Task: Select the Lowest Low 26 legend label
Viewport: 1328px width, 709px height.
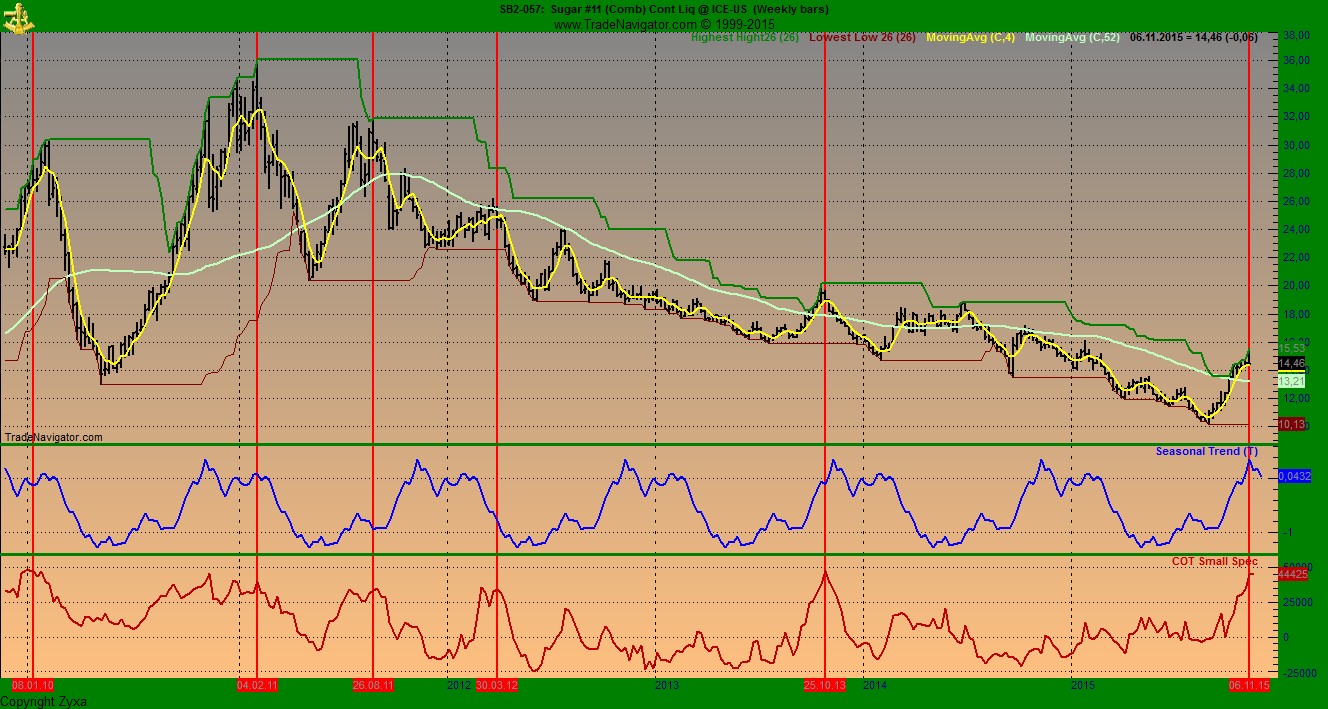Action: tap(862, 37)
